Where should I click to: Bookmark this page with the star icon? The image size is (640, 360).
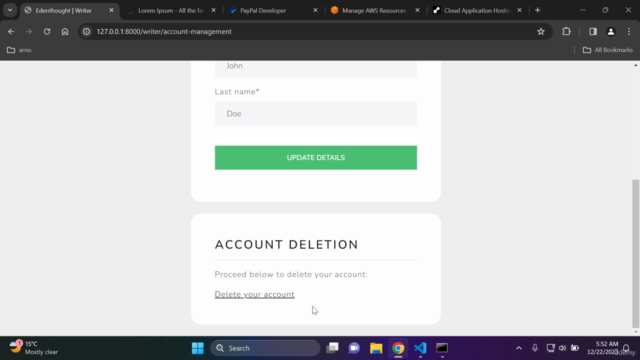[x=541, y=31]
